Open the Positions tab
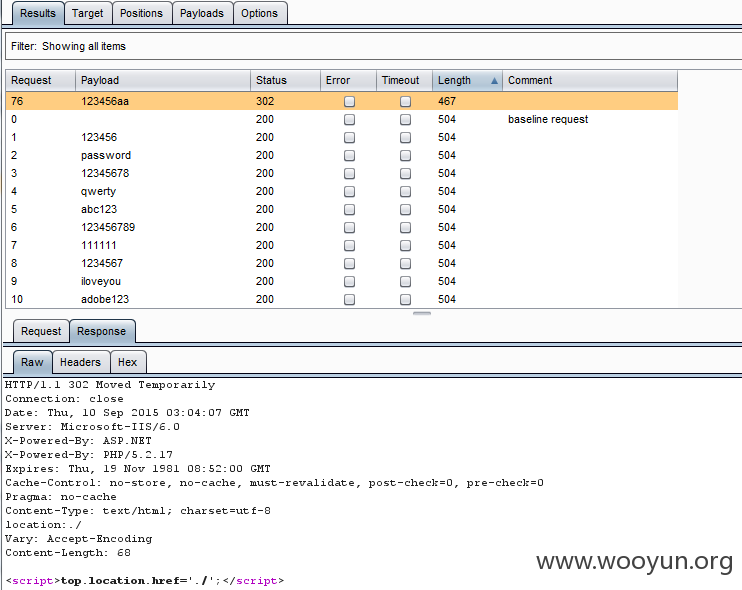The image size is (742, 590). (x=141, y=13)
